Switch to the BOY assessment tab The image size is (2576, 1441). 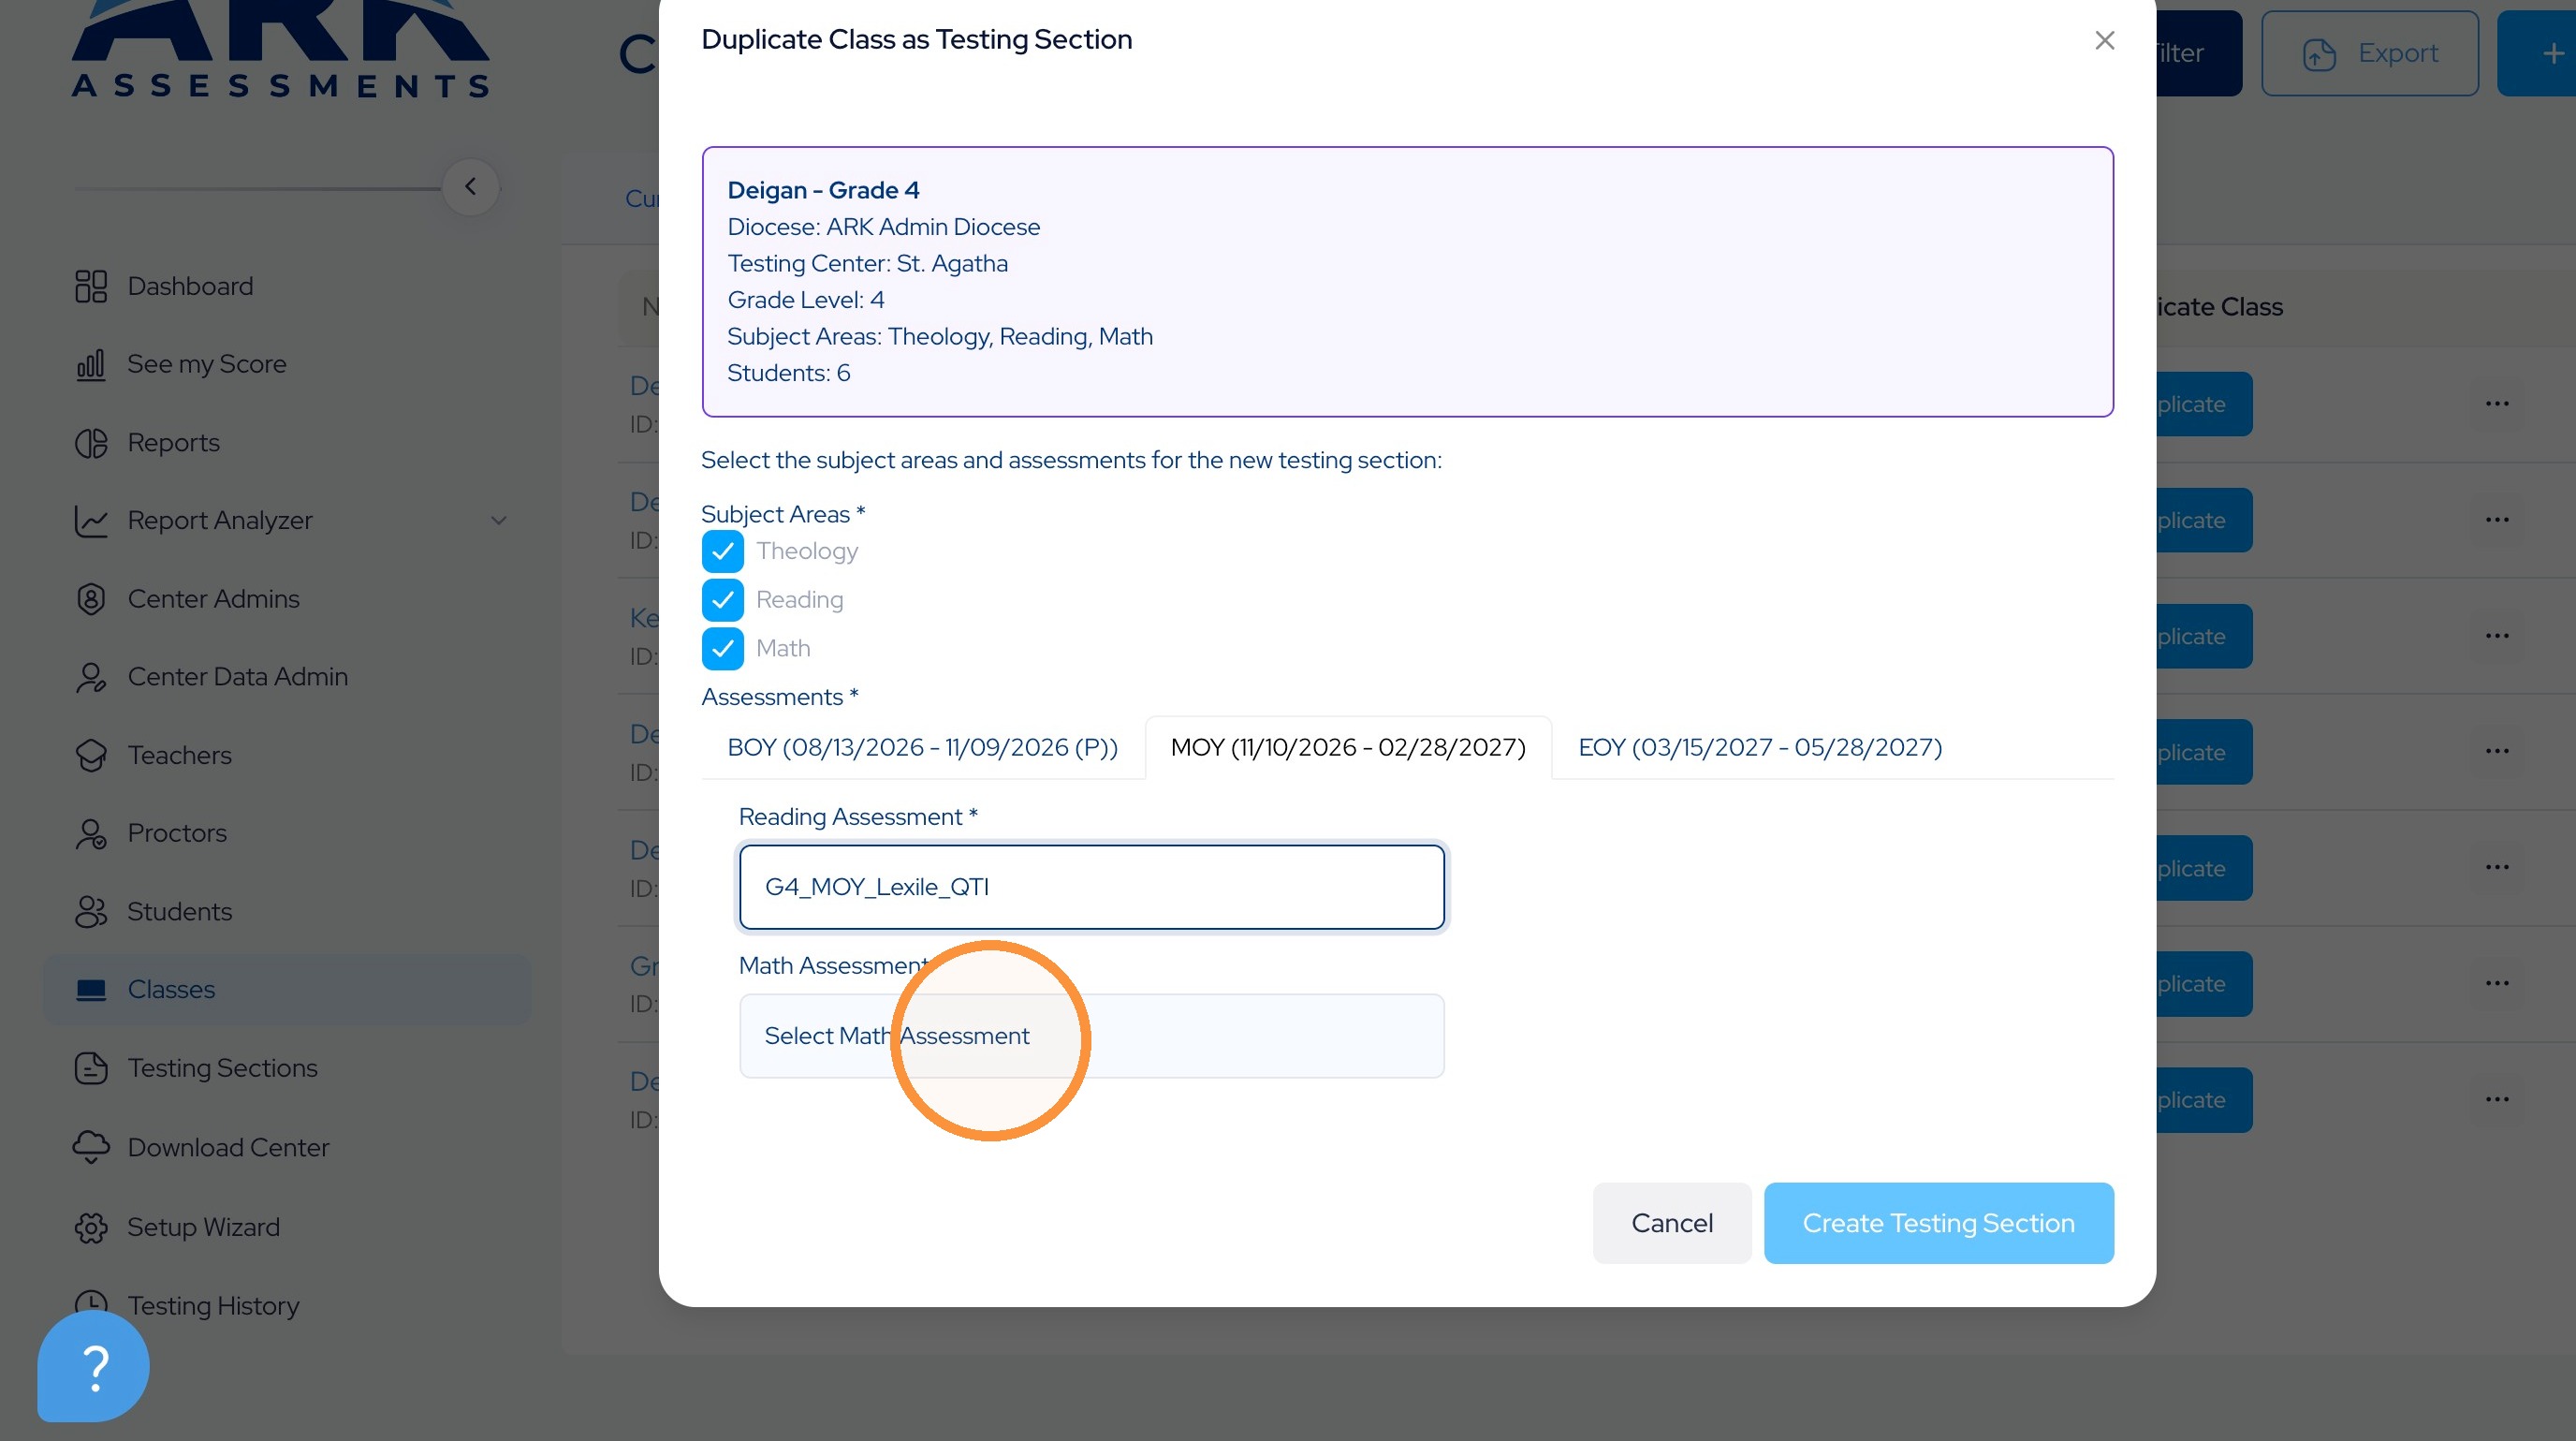pos(922,747)
